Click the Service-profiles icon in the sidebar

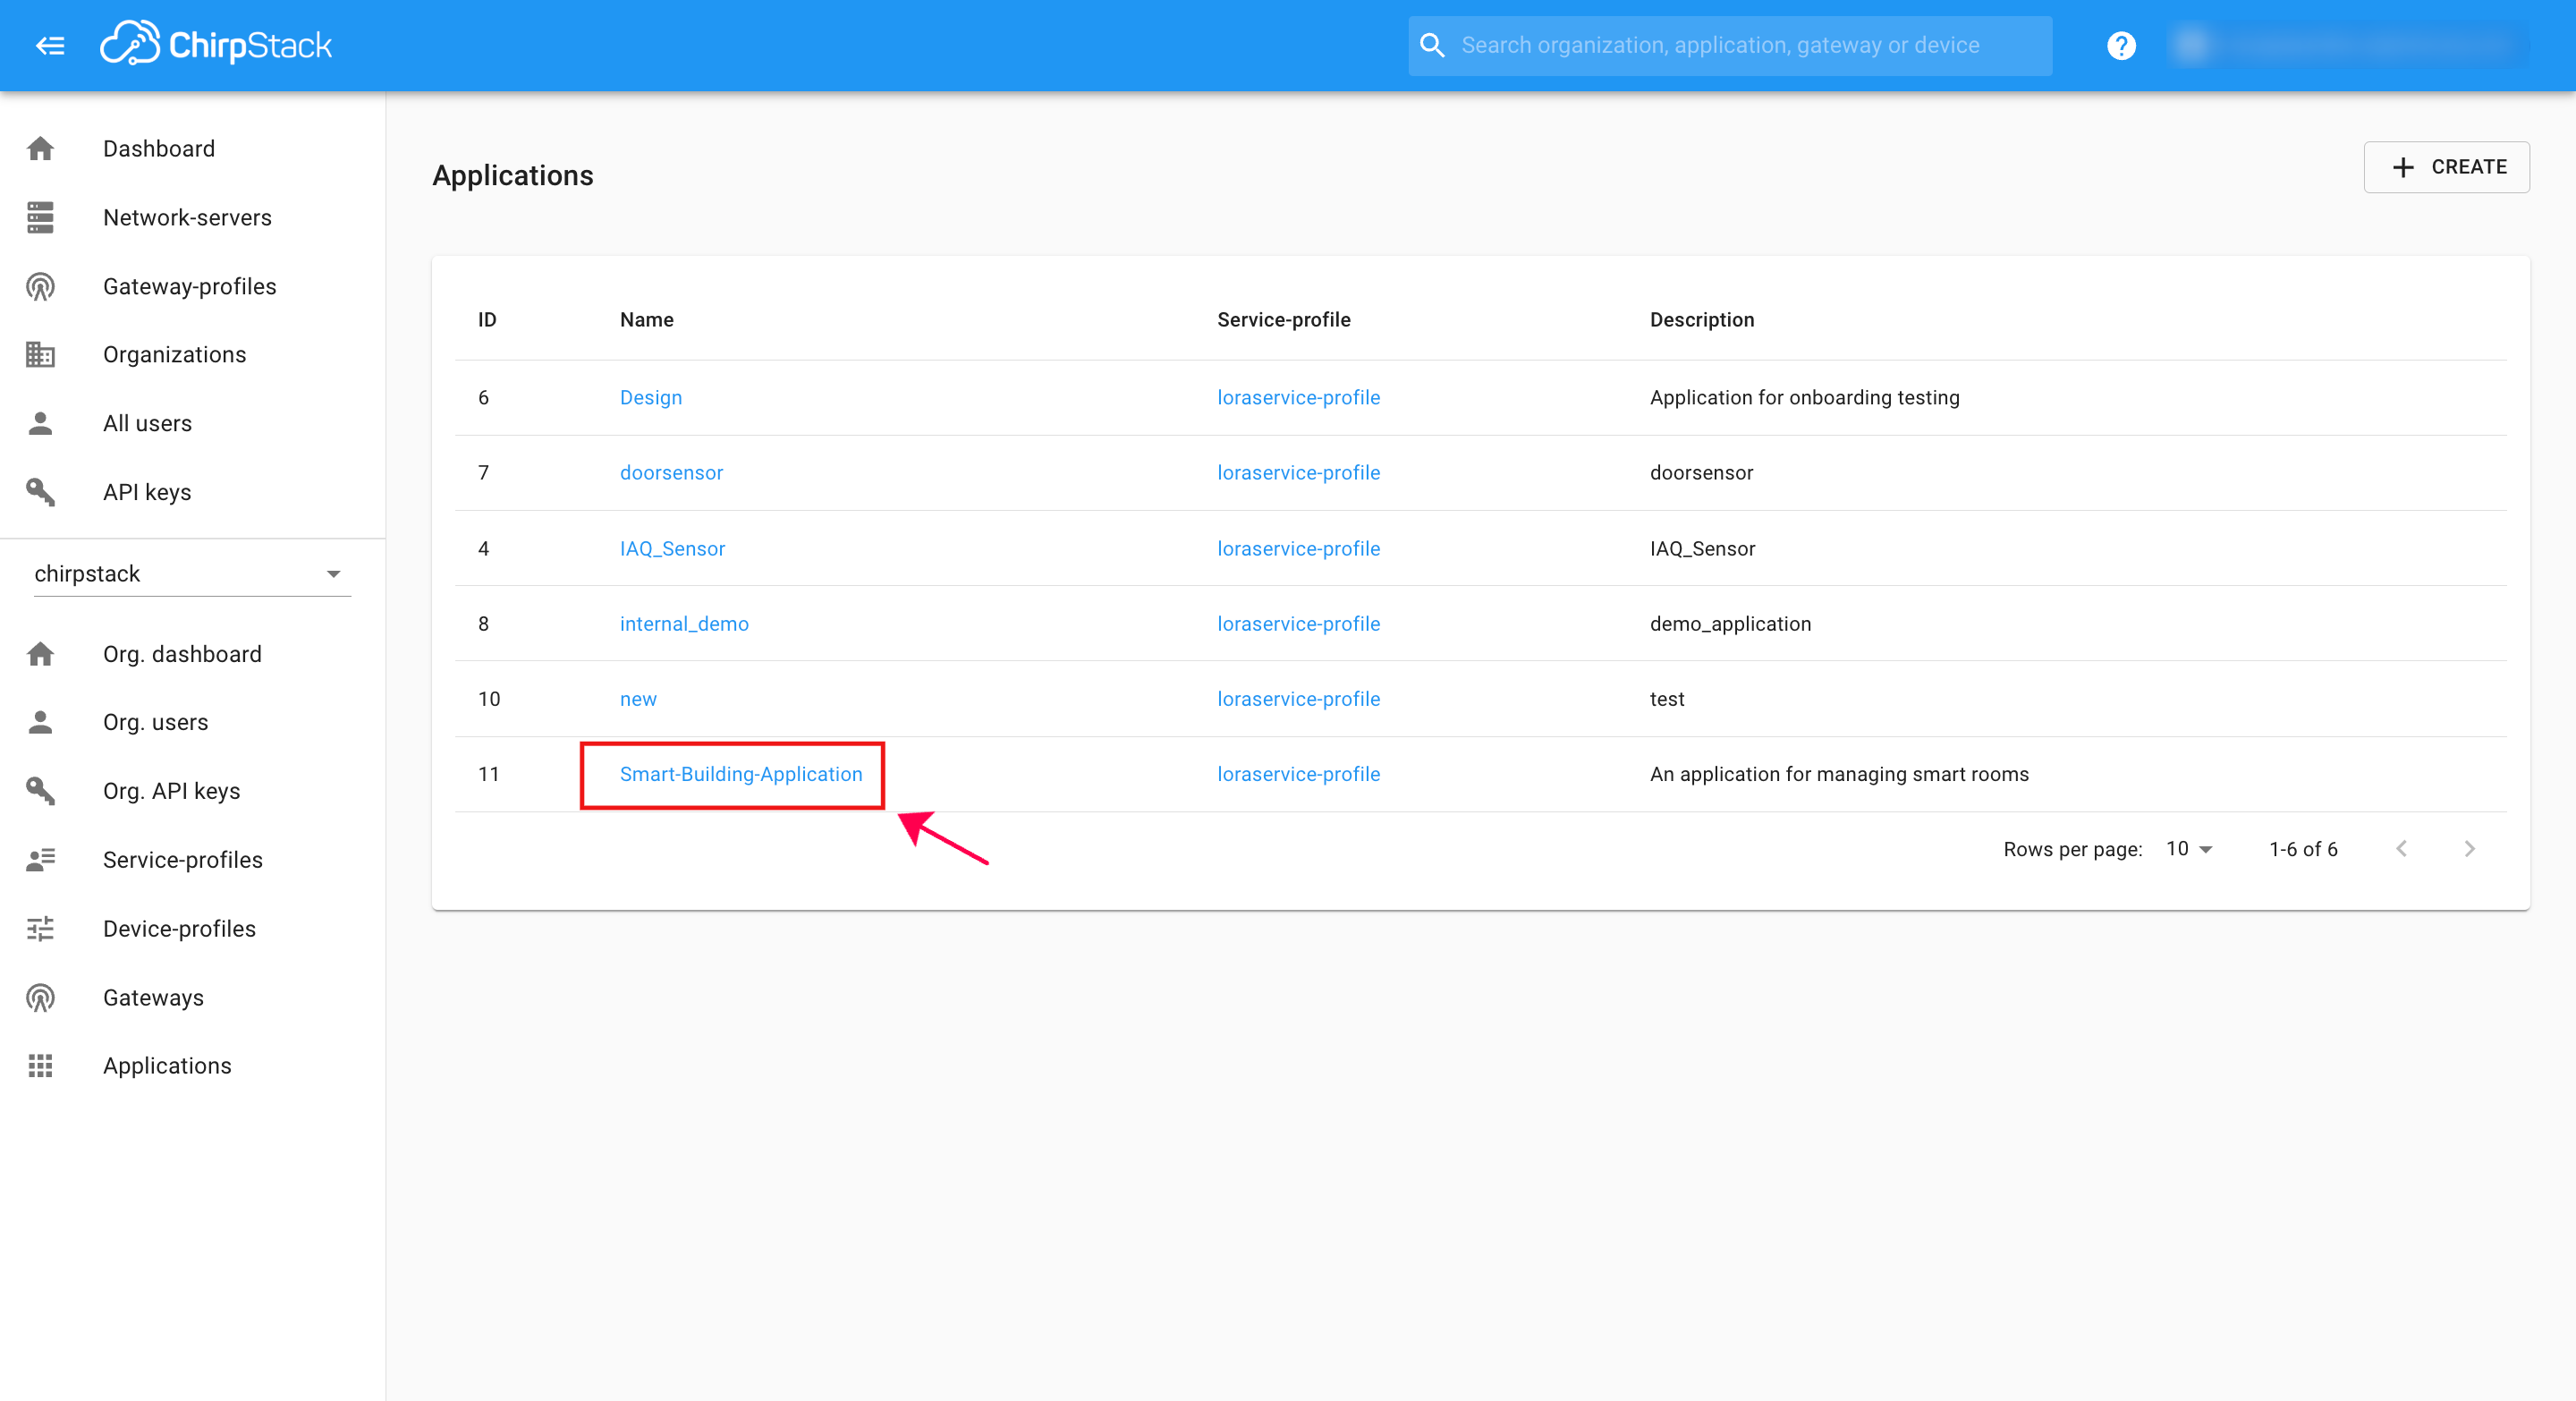(40, 859)
